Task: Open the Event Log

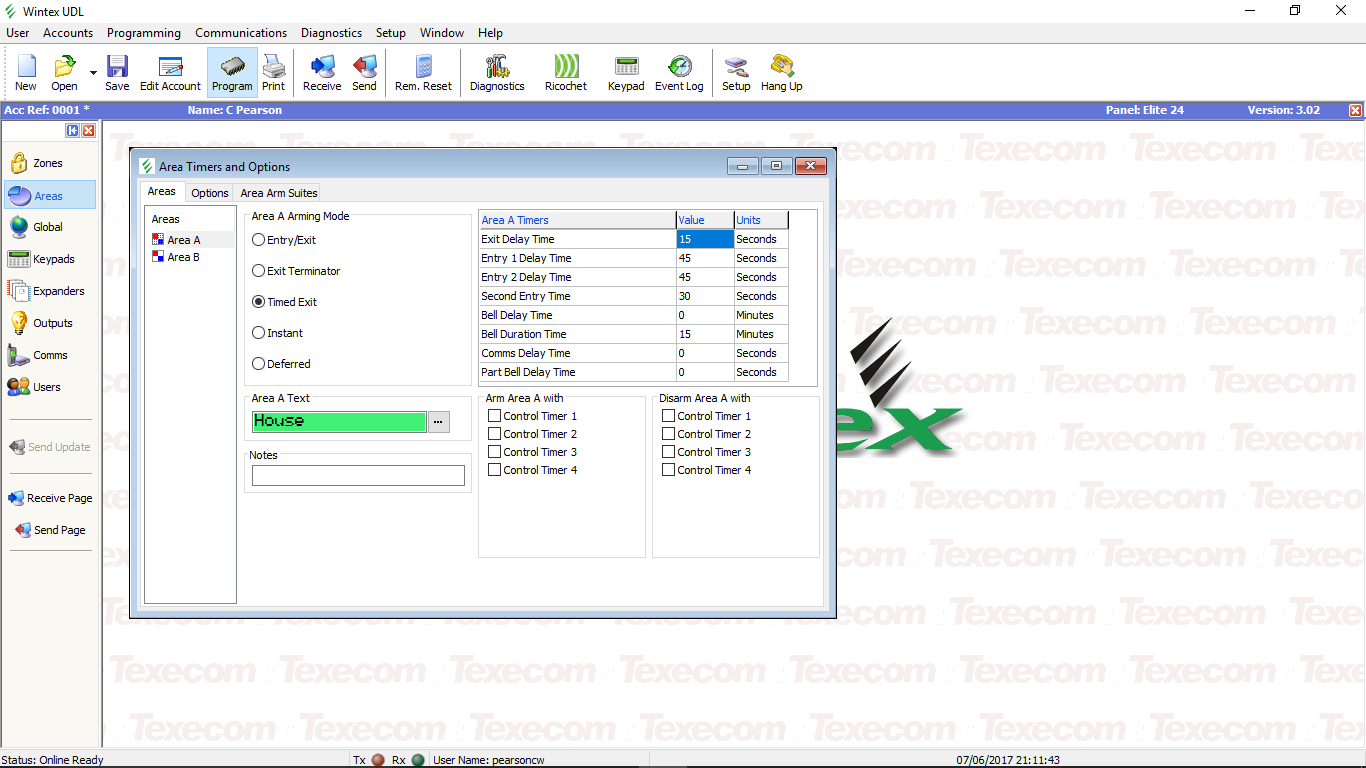Action: (x=679, y=73)
